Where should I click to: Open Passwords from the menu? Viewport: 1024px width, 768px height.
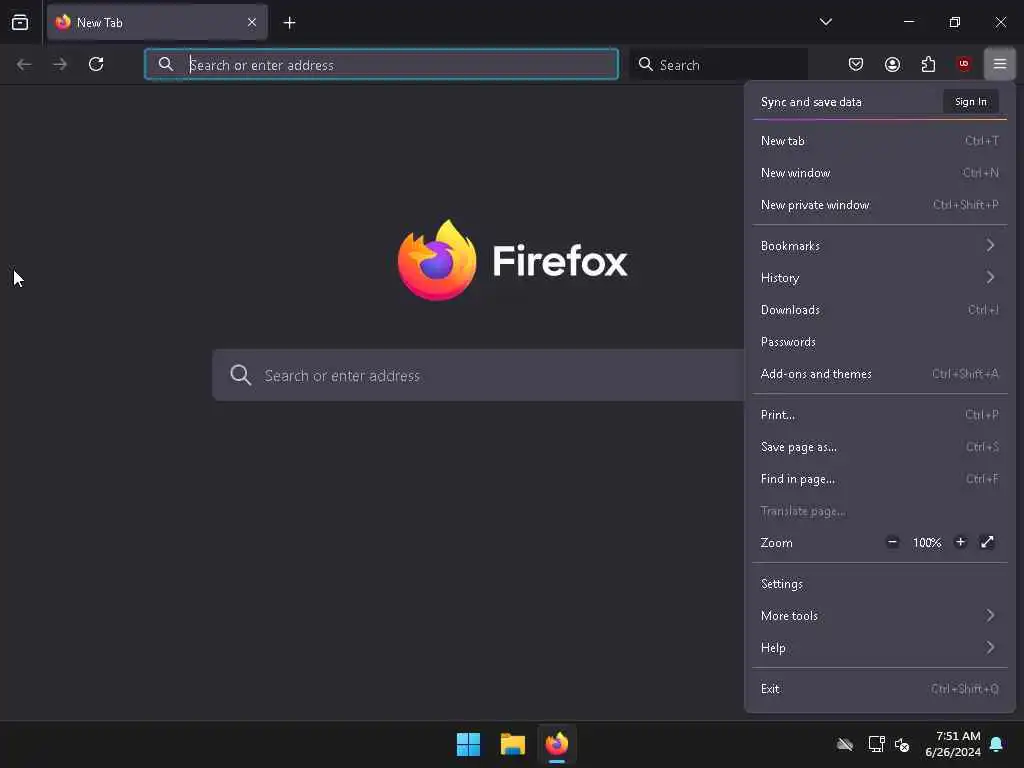tap(880, 342)
